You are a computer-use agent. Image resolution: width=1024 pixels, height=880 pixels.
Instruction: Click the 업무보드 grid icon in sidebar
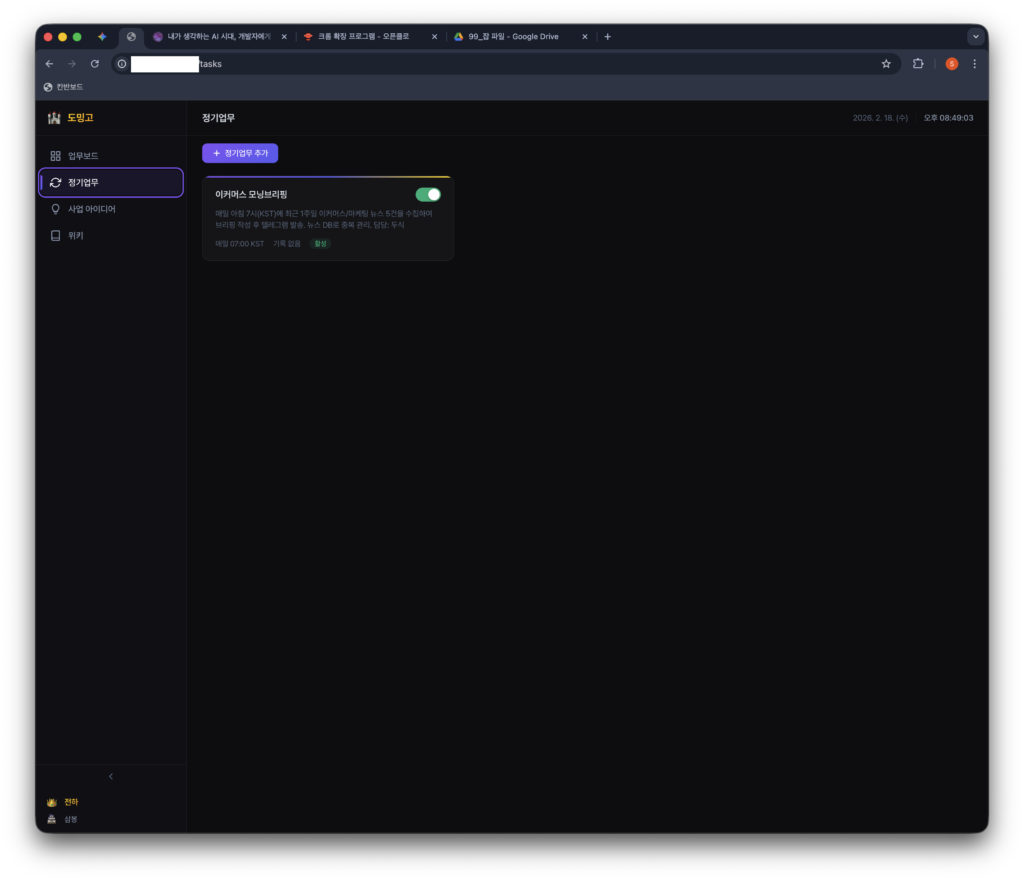56,156
